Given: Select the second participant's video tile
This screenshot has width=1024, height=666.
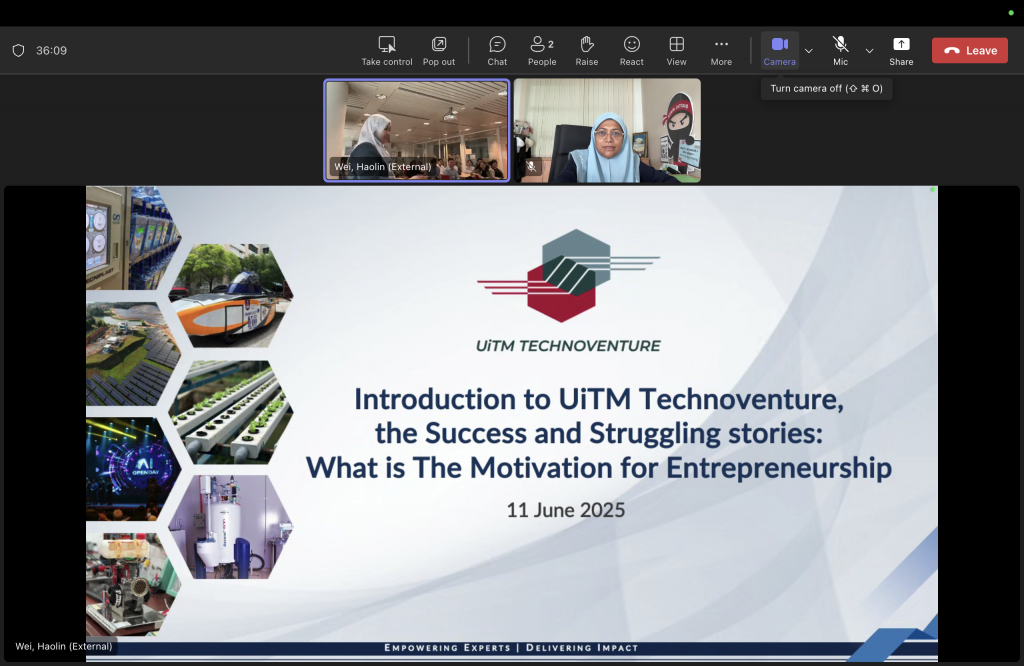Looking at the screenshot, I should pyautogui.click(x=607, y=130).
